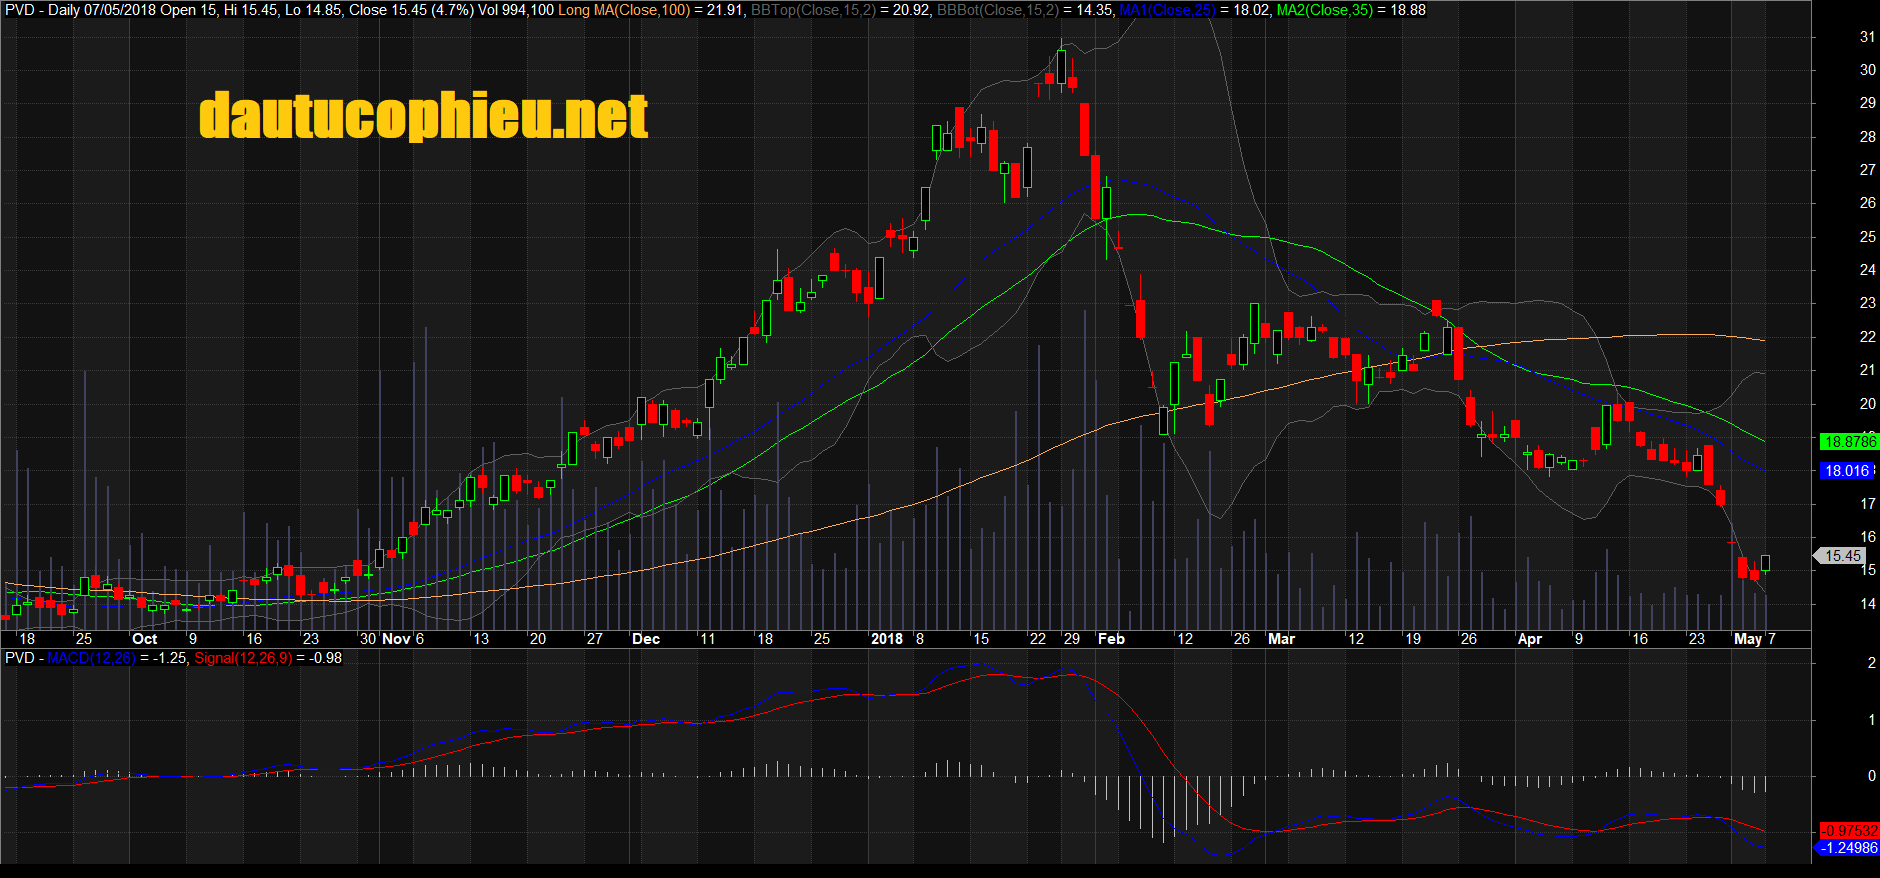Screen dimensions: 1880x878
Task: Click the Signal(12,26,9) = -0.98 label
Action: coord(268,658)
